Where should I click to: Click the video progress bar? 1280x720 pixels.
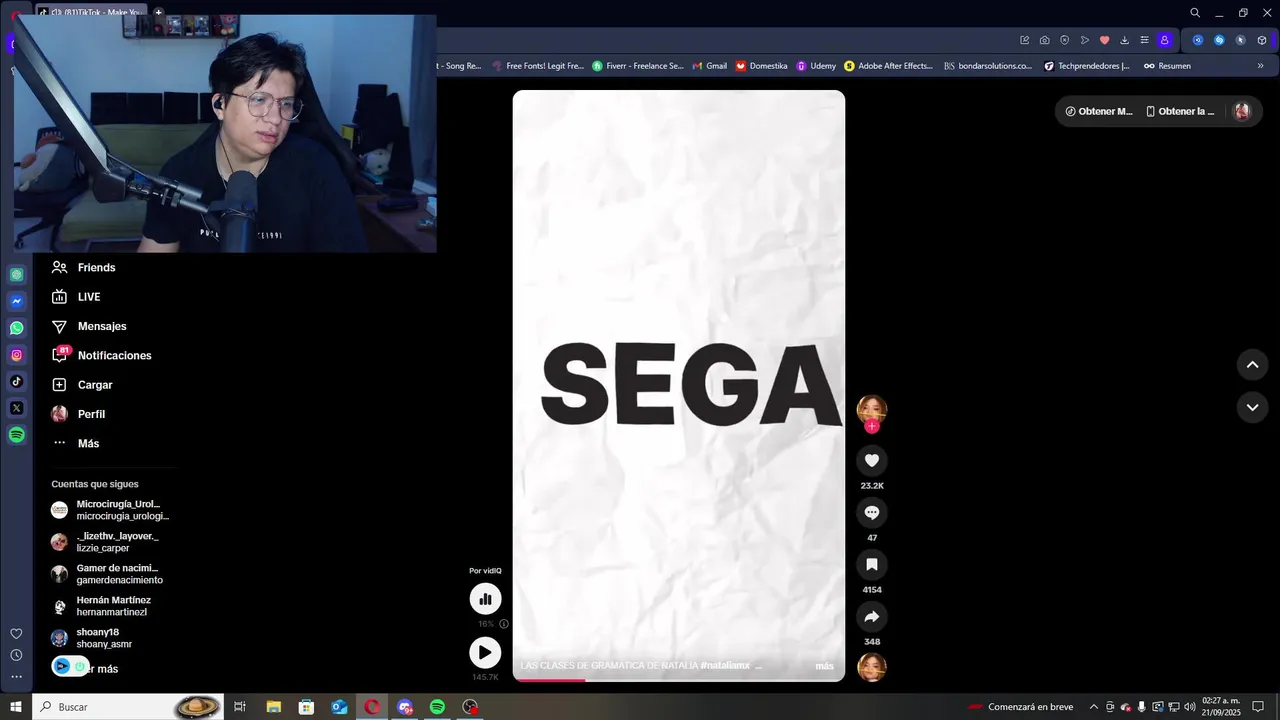click(x=679, y=680)
